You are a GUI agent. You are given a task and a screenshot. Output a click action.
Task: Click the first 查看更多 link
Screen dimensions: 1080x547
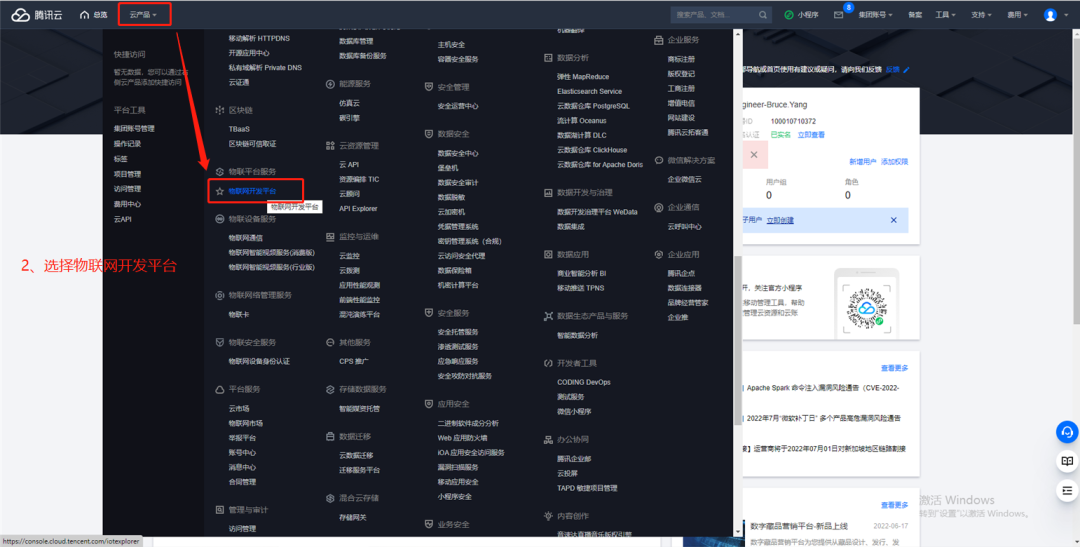pos(894,369)
